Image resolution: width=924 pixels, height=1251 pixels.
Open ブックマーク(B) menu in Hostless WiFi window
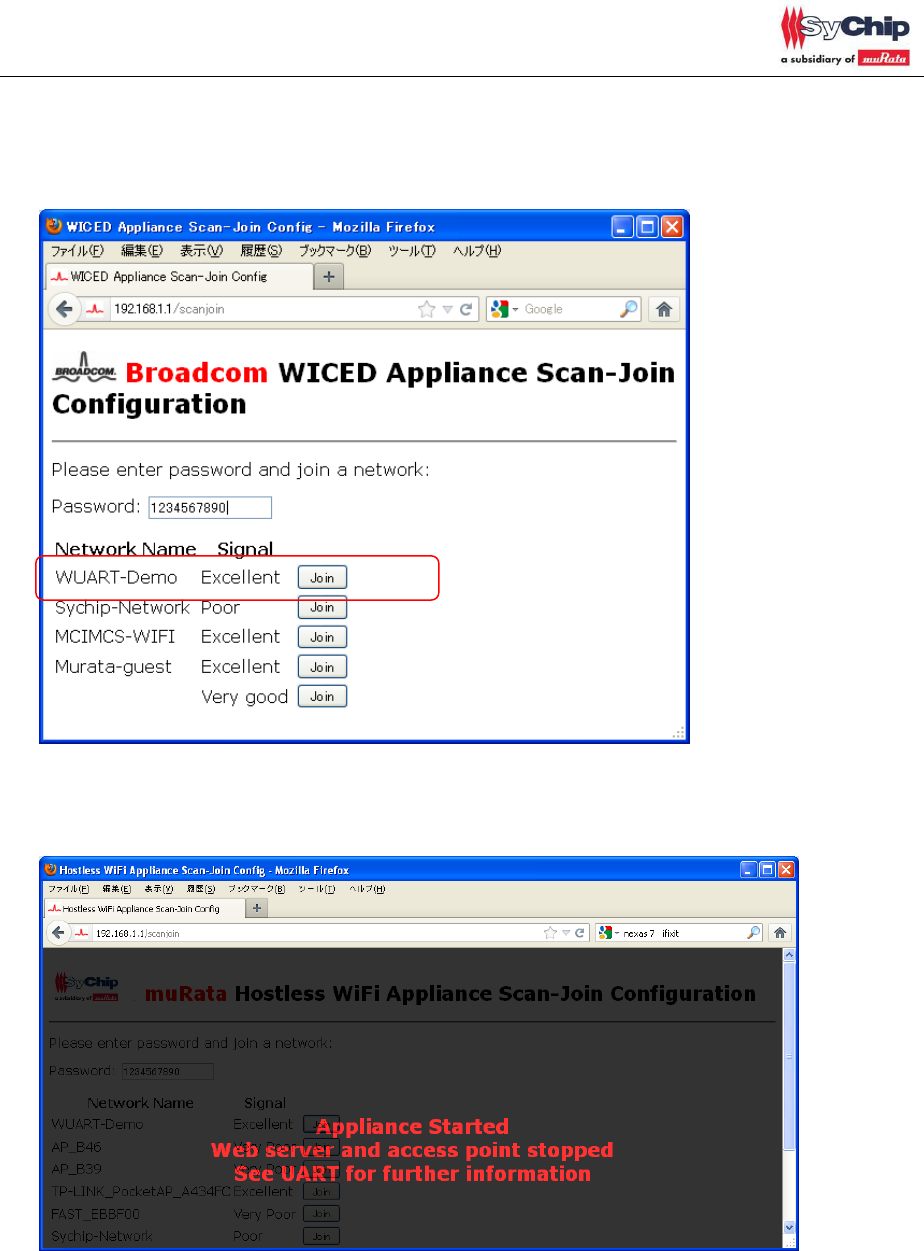pos(257,889)
